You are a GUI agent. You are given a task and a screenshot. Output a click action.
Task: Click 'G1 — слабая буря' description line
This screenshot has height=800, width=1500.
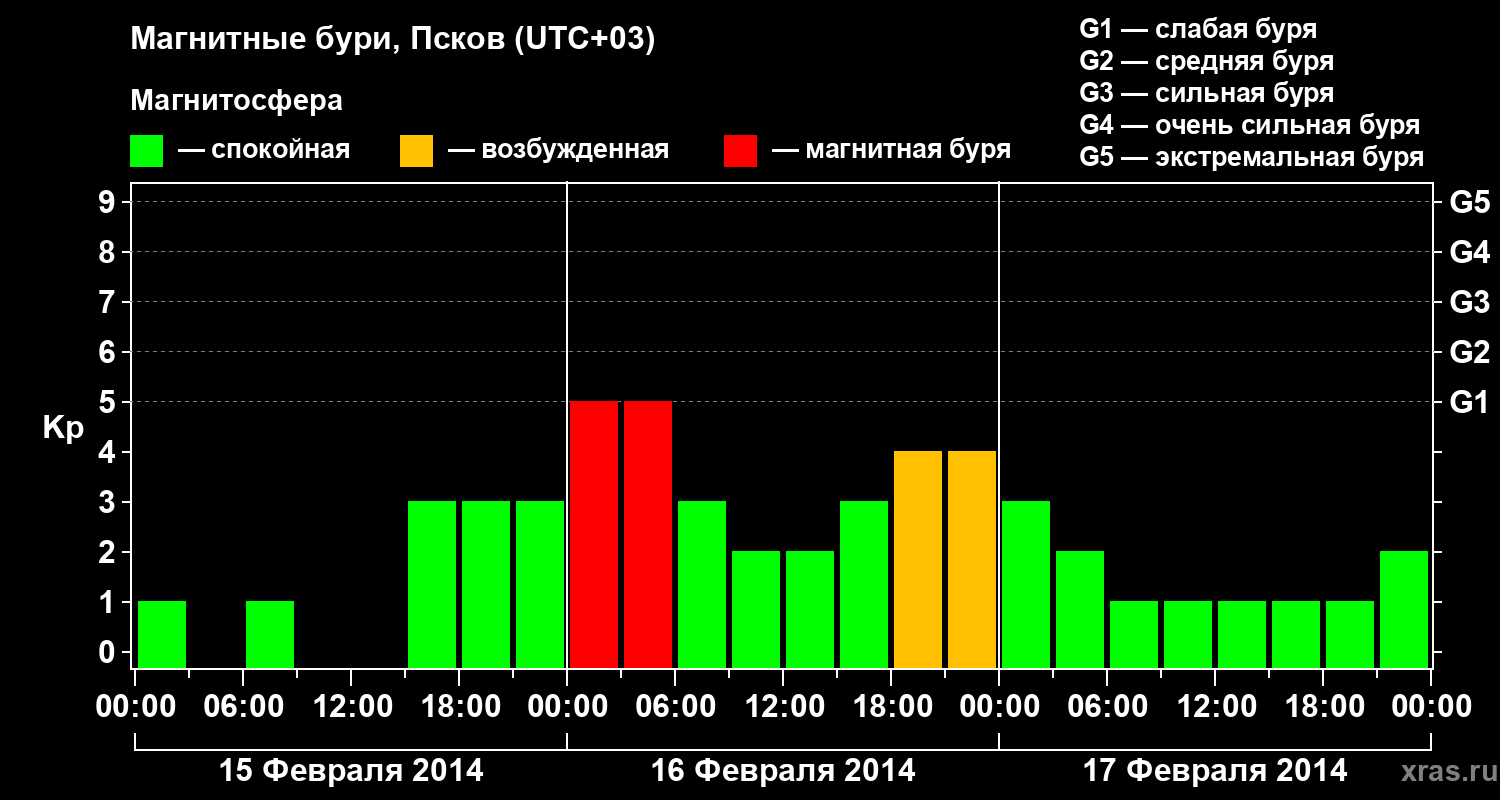[x=1198, y=29]
